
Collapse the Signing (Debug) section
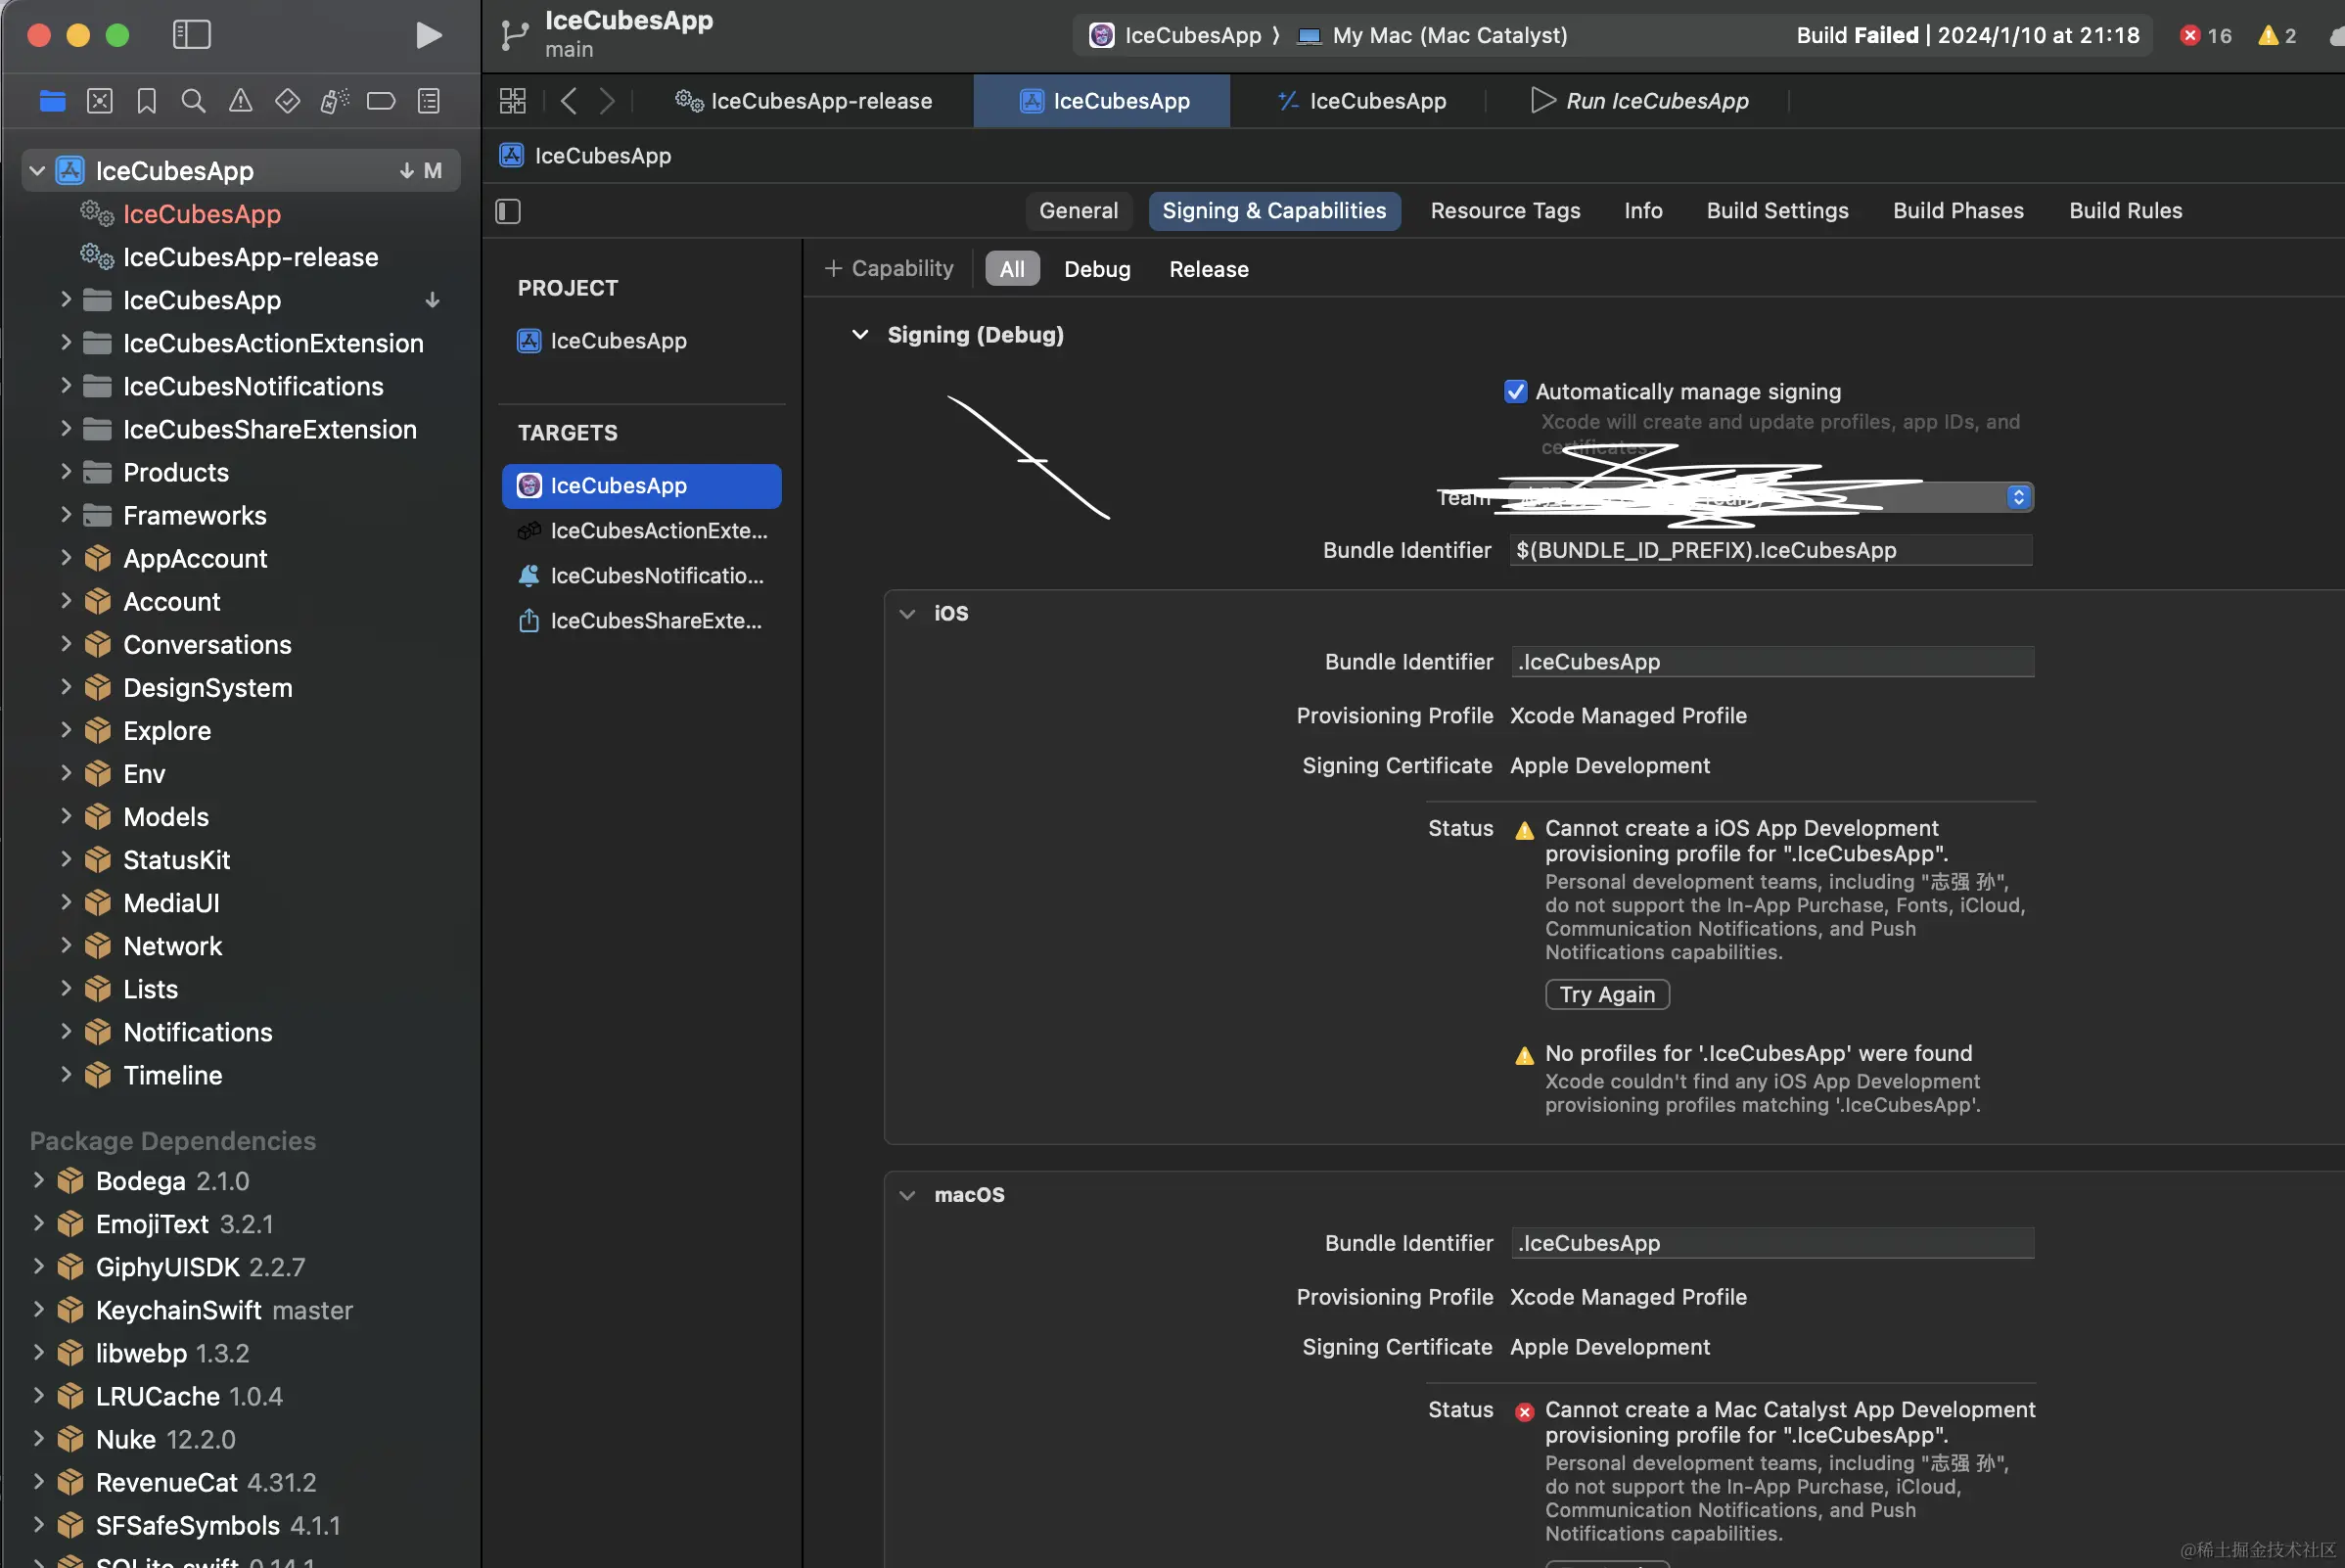[x=859, y=335]
